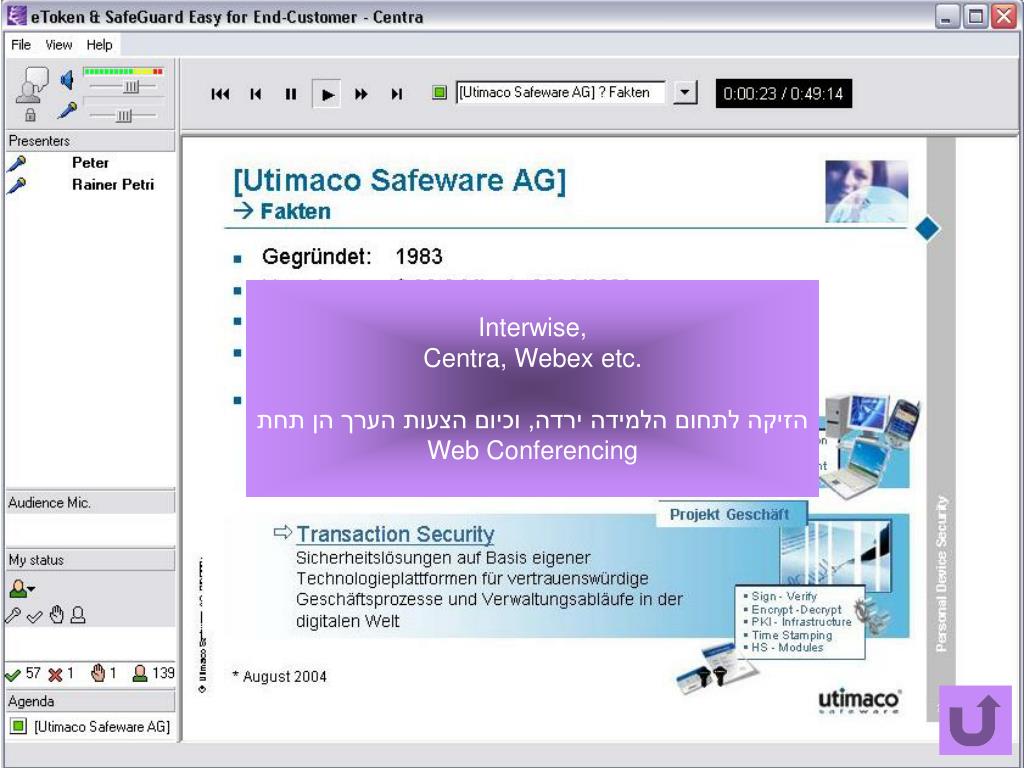1024x768 pixels.
Task: Jump to the beginning of the recording
Action: [x=221, y=94]
